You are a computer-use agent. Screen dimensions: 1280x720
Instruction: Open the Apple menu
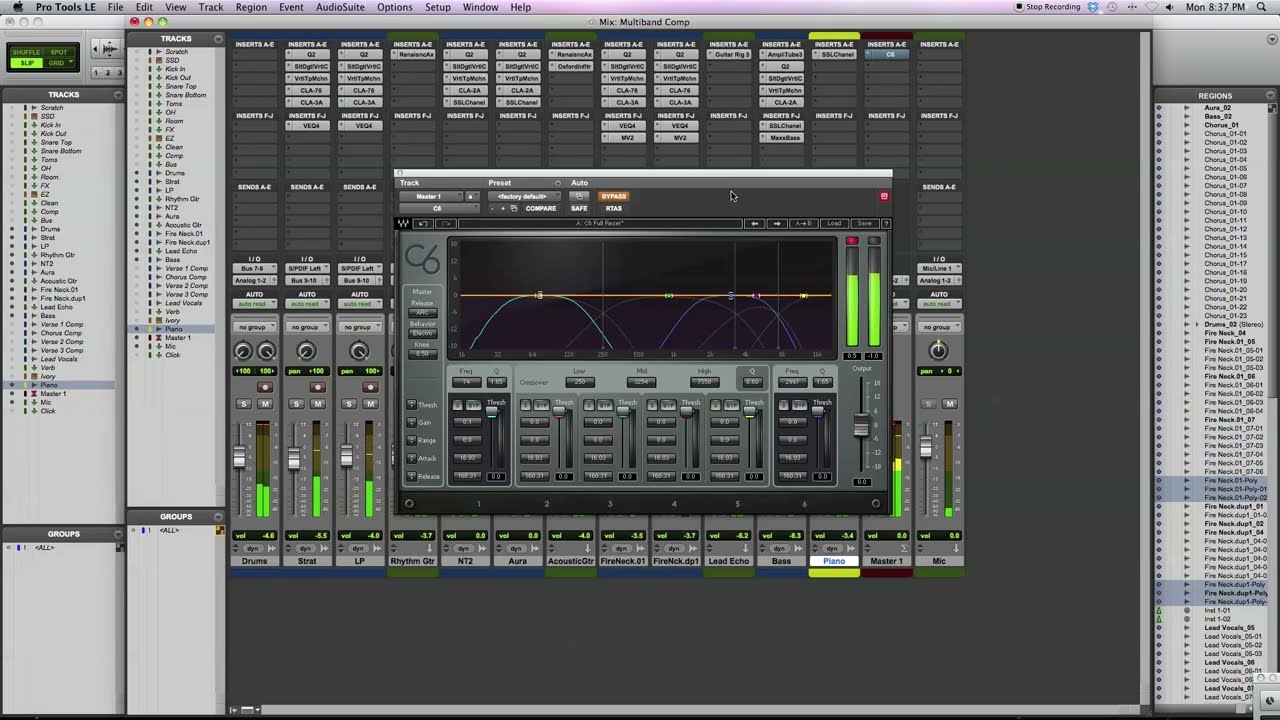pos(17,7)
